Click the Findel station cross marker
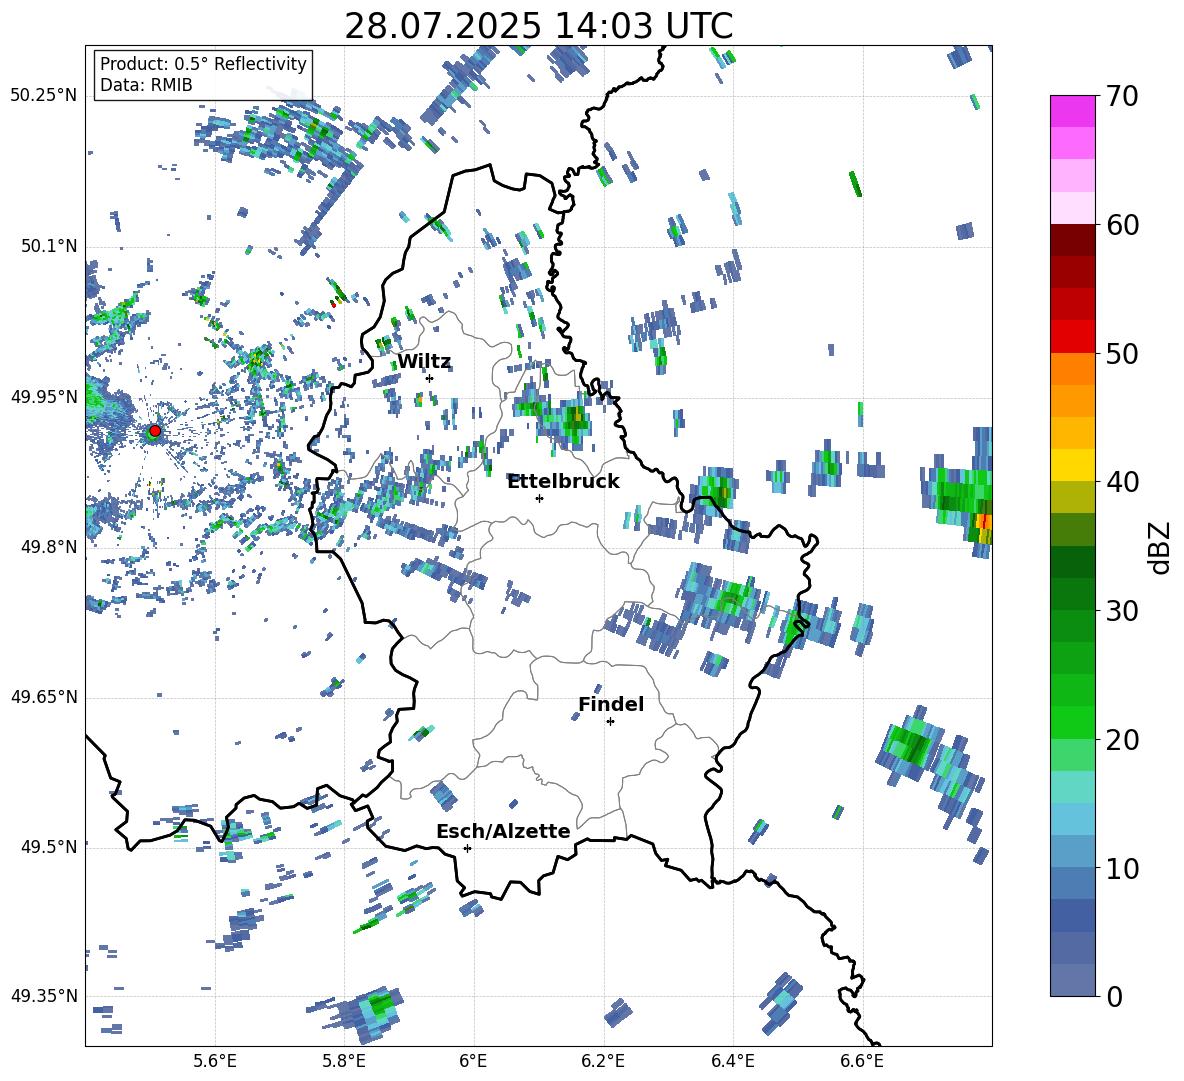The image size is (1184, 1081). [610, 722]
